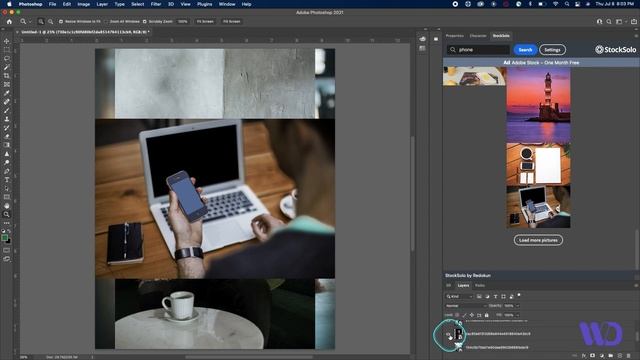The height and width of the screenshot is (360, 640).
Task: Click the Add layer style fx icon
Action: (584, 356)
